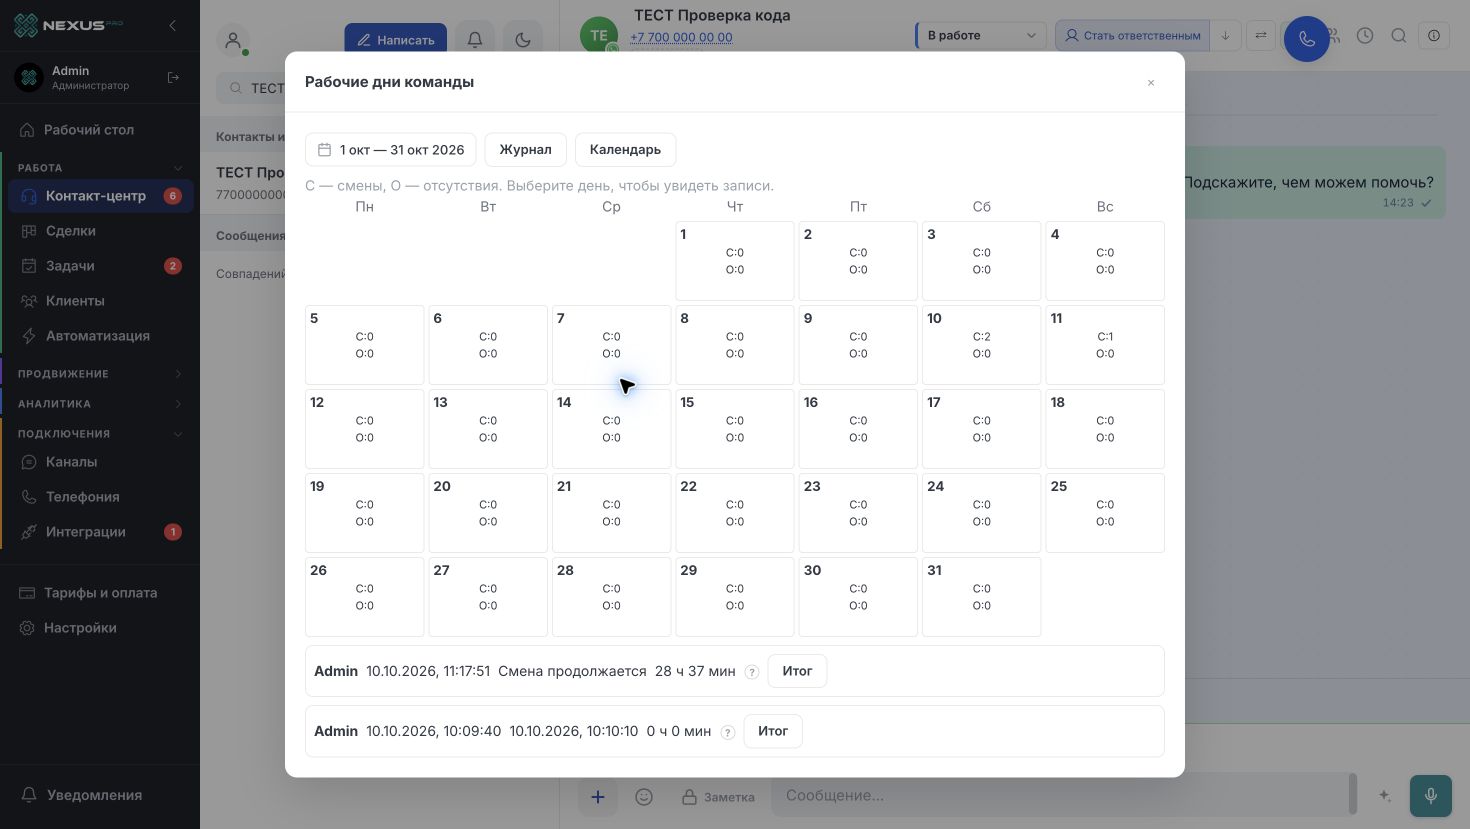1470x829 pixels.
Task: Click the logout icon next to Admin
Action: coord(173,77)
